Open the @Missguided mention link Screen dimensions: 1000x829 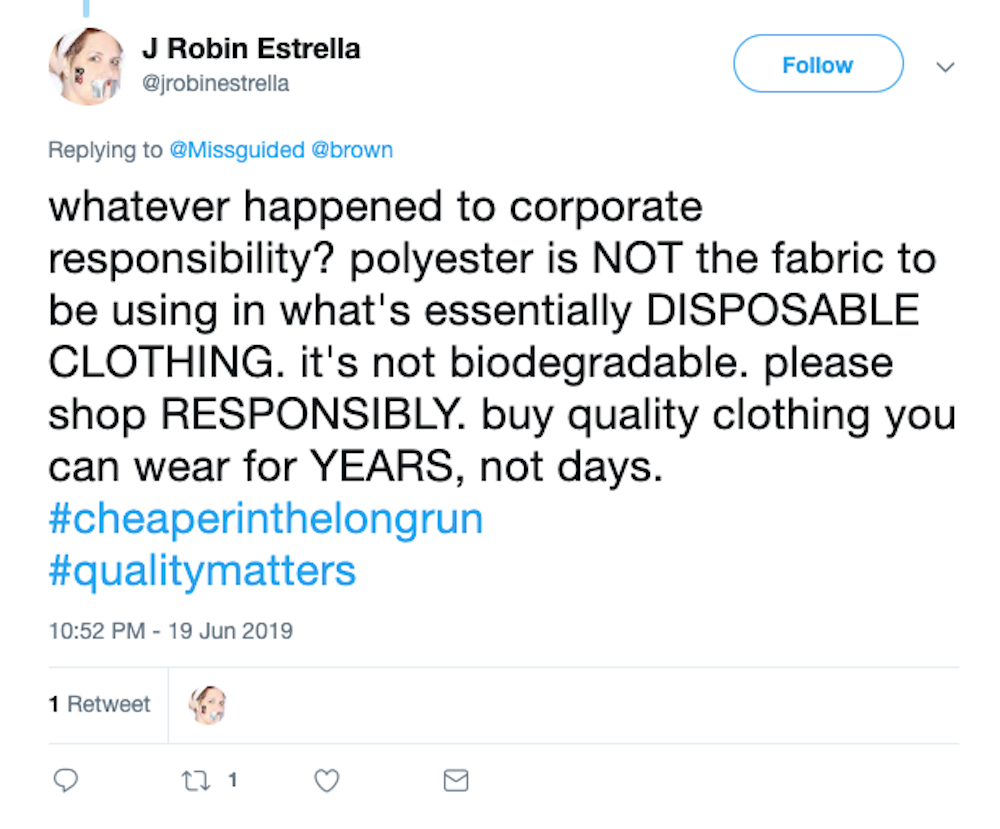(236, 150)
